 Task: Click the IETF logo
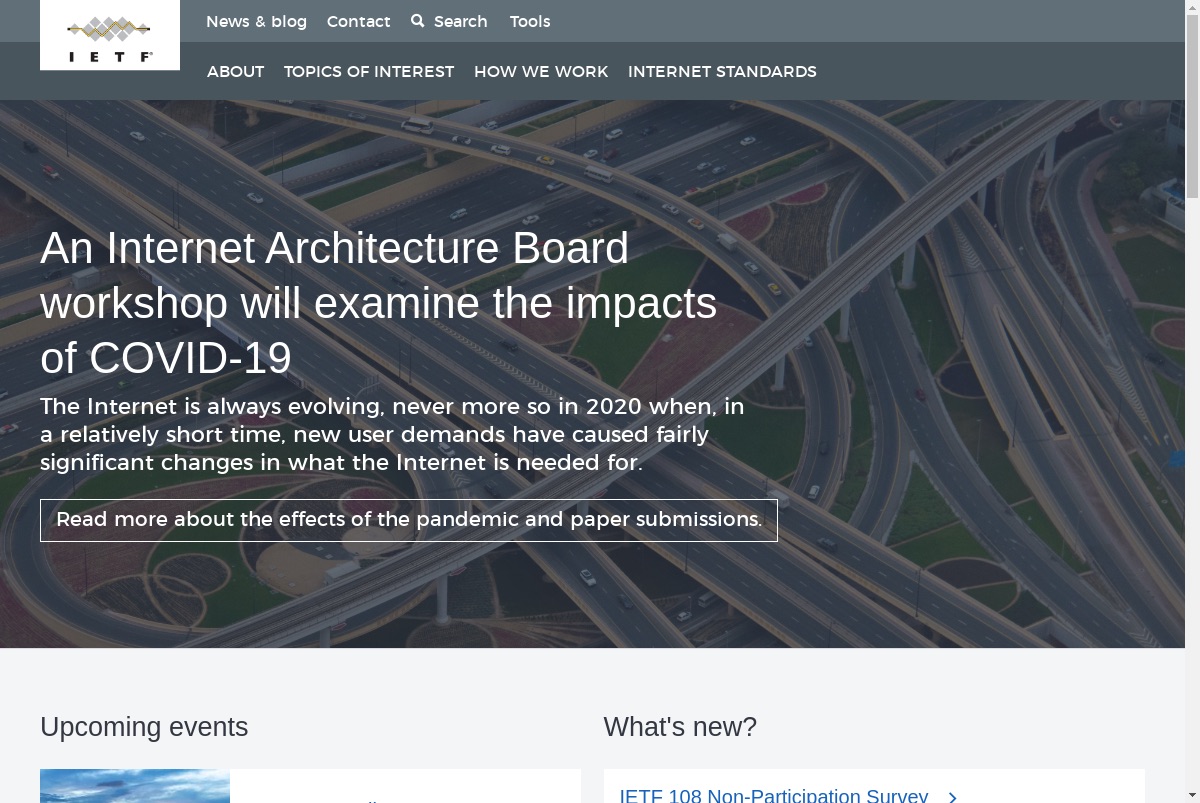click(110, 35)
